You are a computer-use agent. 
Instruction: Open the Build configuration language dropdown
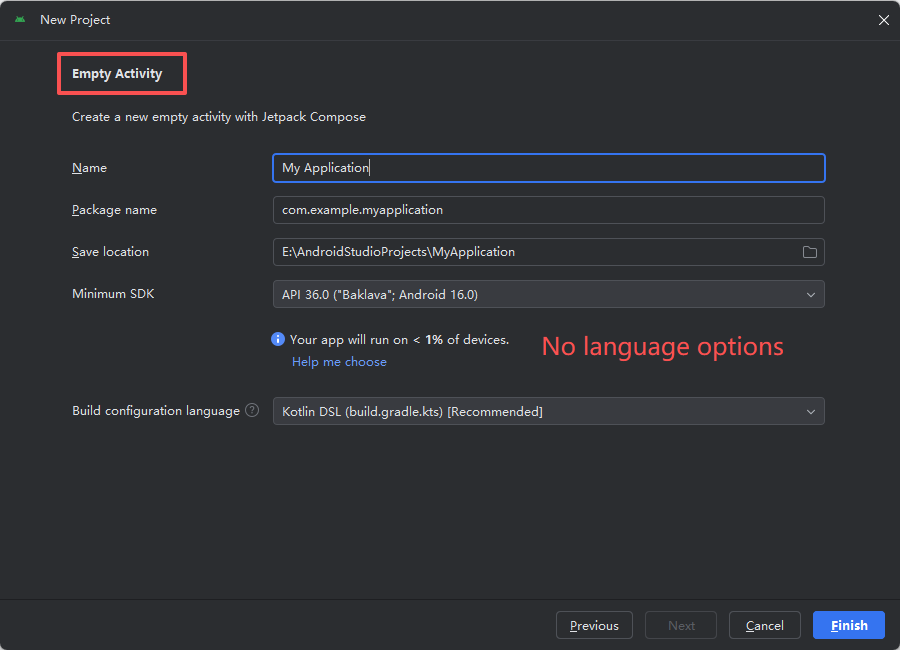click(548, 411)
